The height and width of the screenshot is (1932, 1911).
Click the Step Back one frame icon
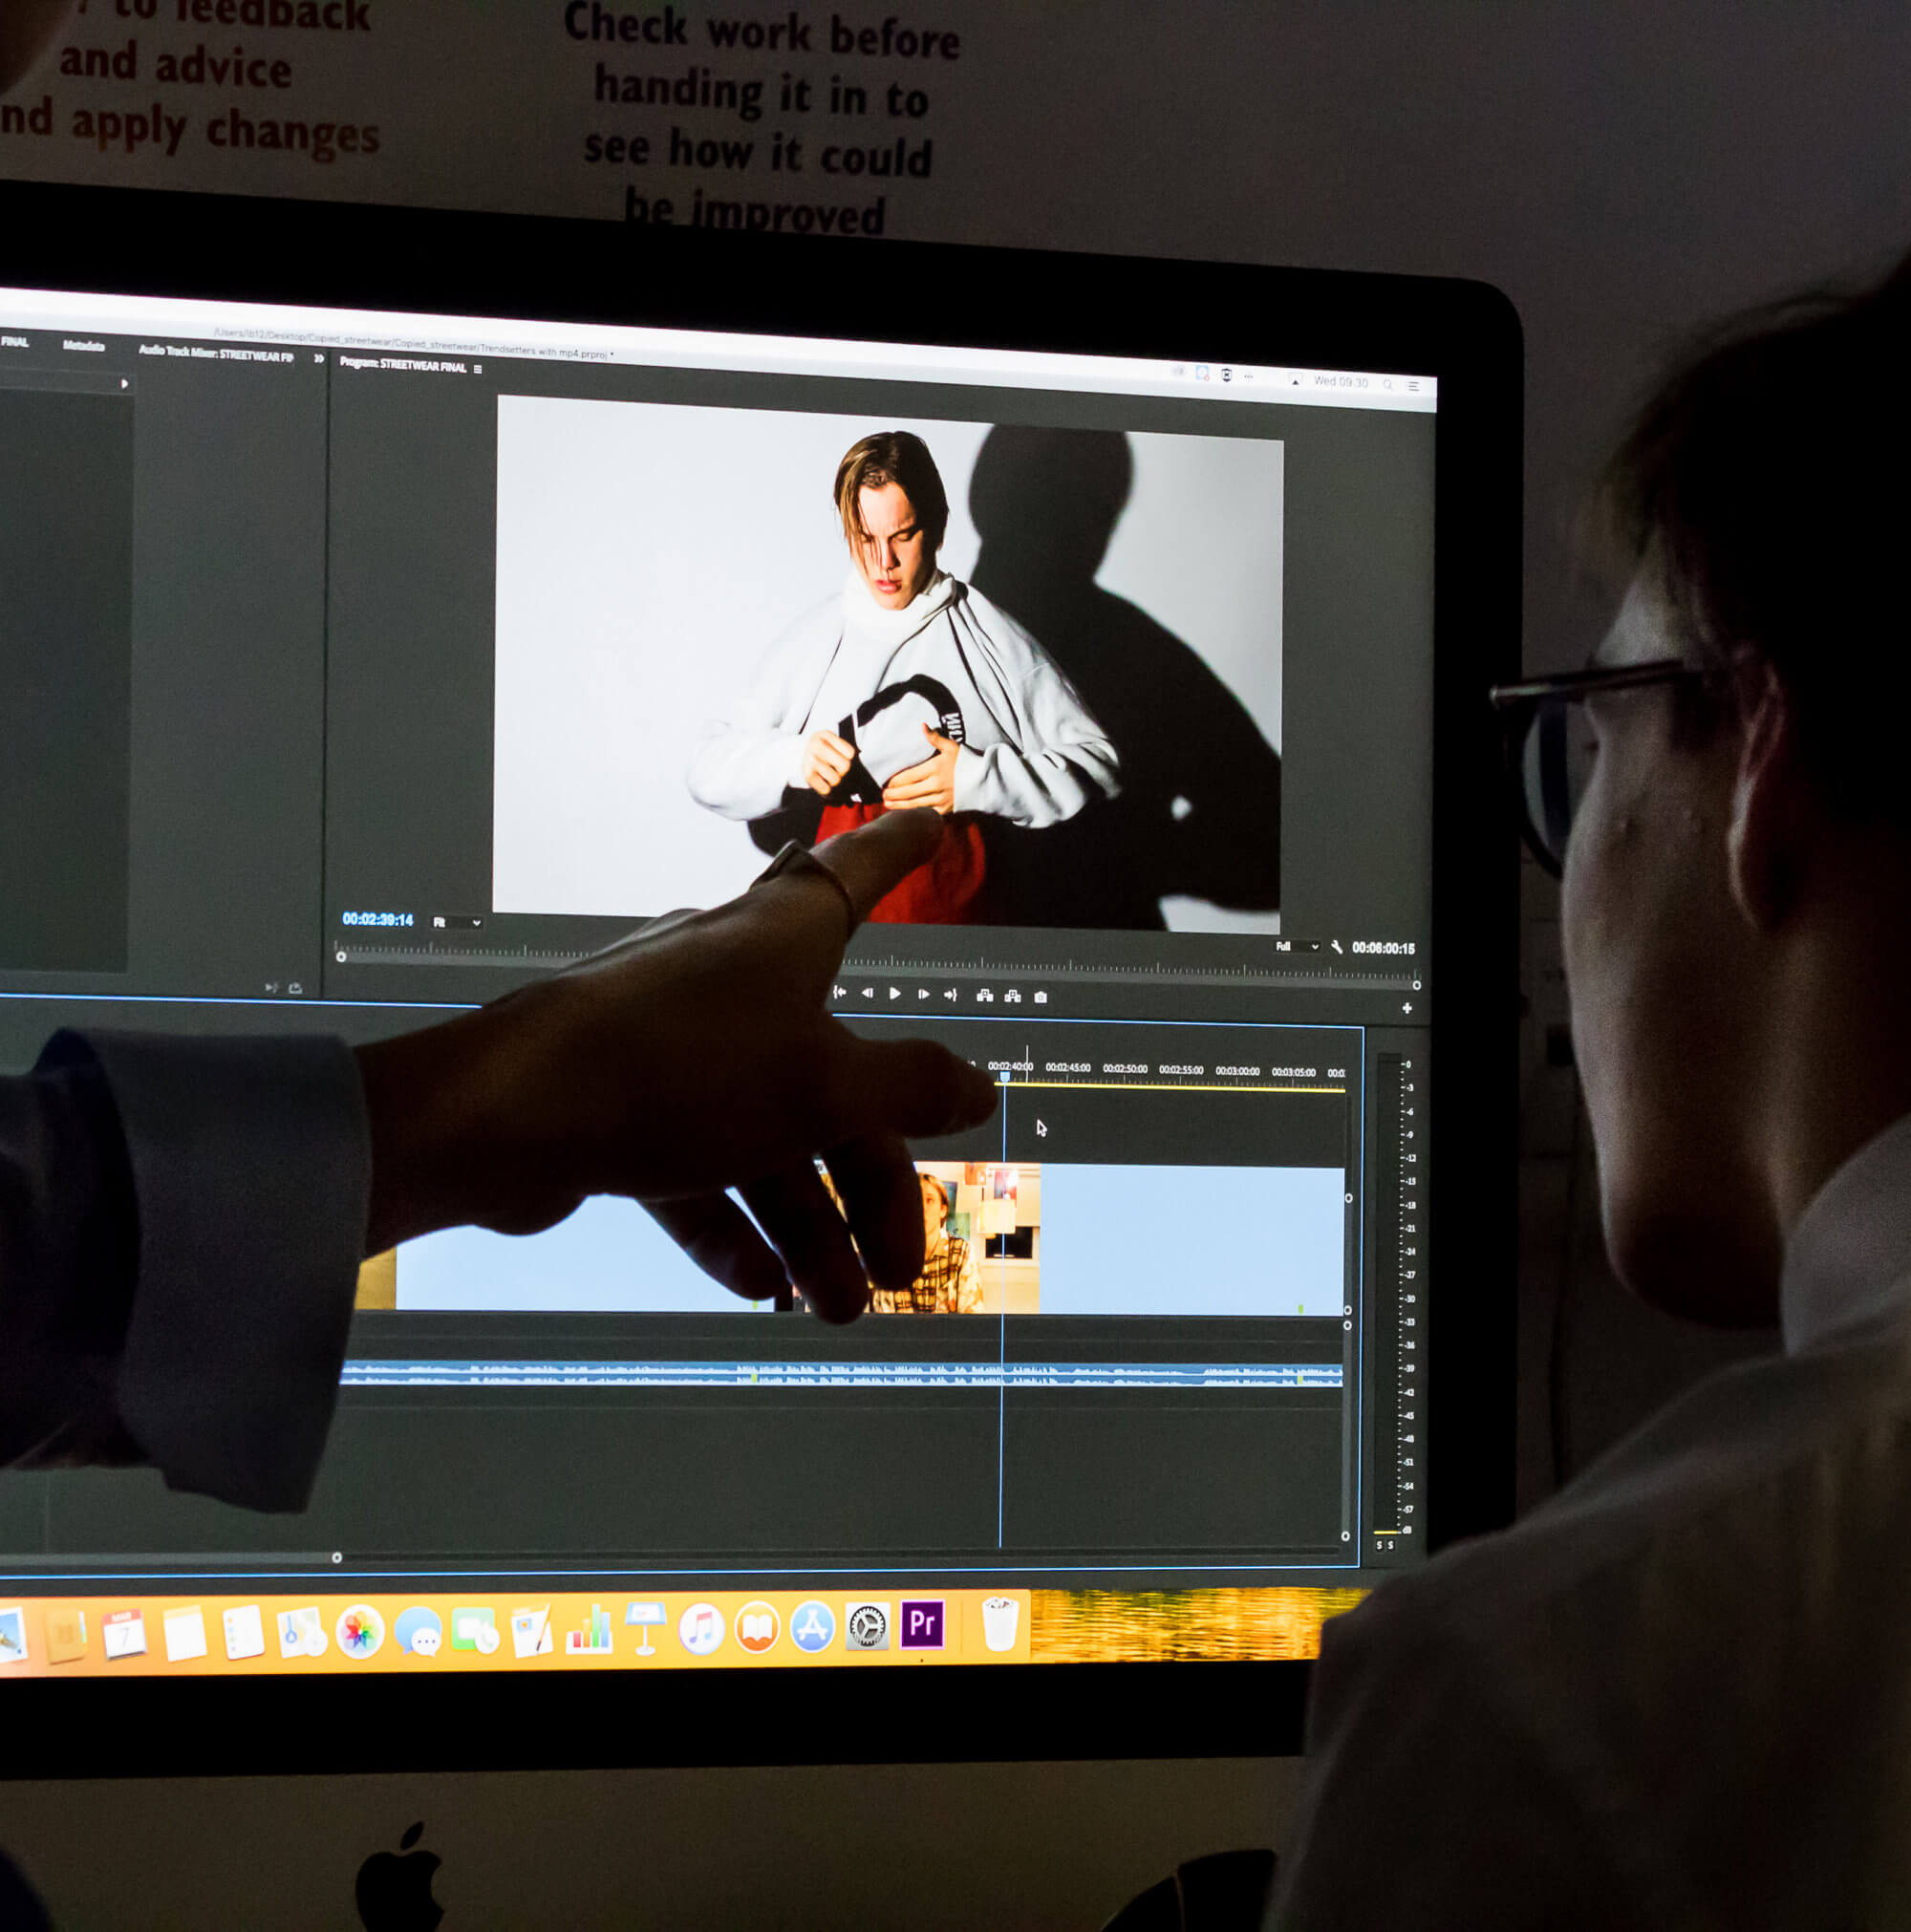point(867,993)
